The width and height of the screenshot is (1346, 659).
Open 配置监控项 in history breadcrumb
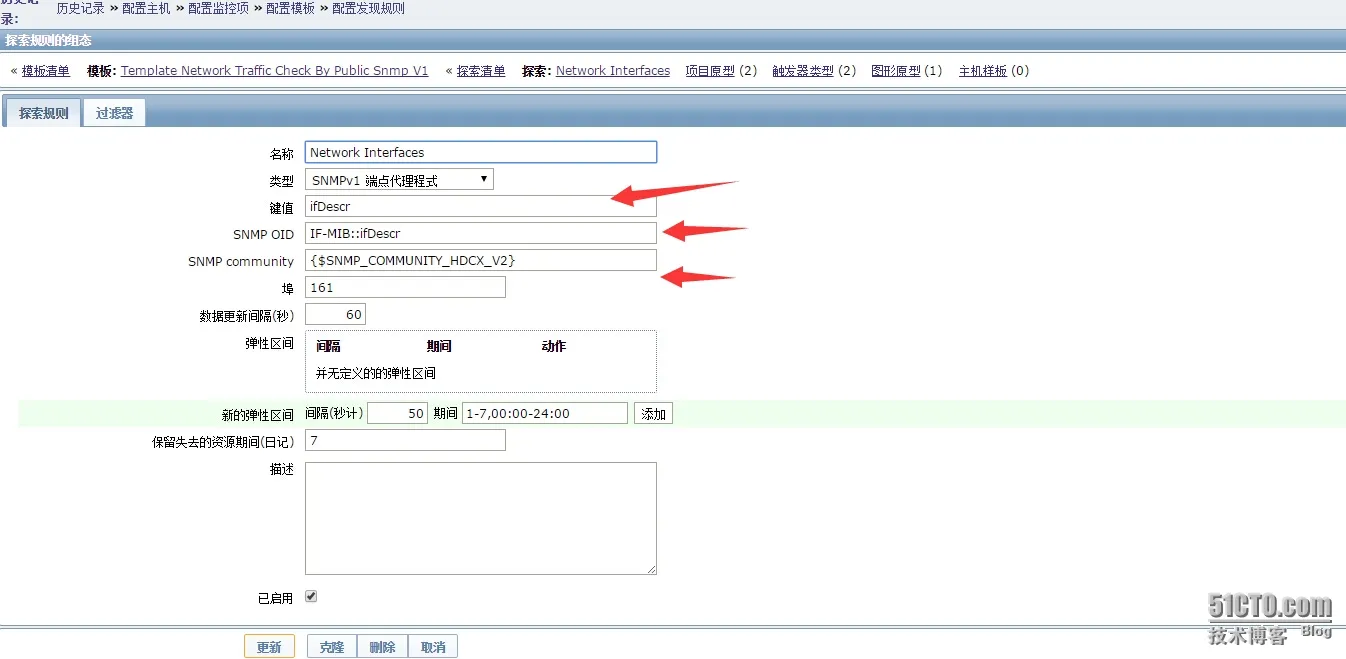(x=219, y=8)
